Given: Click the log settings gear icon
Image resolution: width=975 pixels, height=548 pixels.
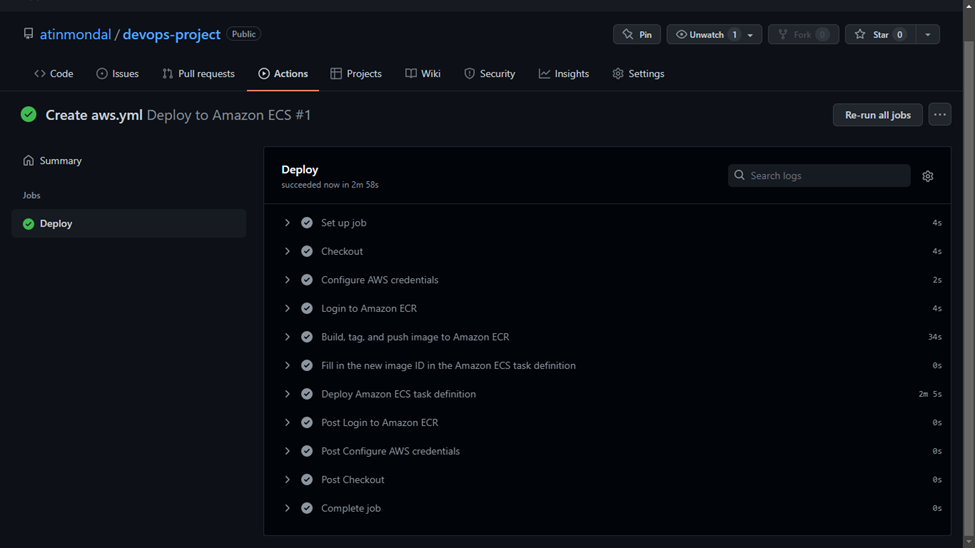Looking at the screenshot, I should point(928,176).
